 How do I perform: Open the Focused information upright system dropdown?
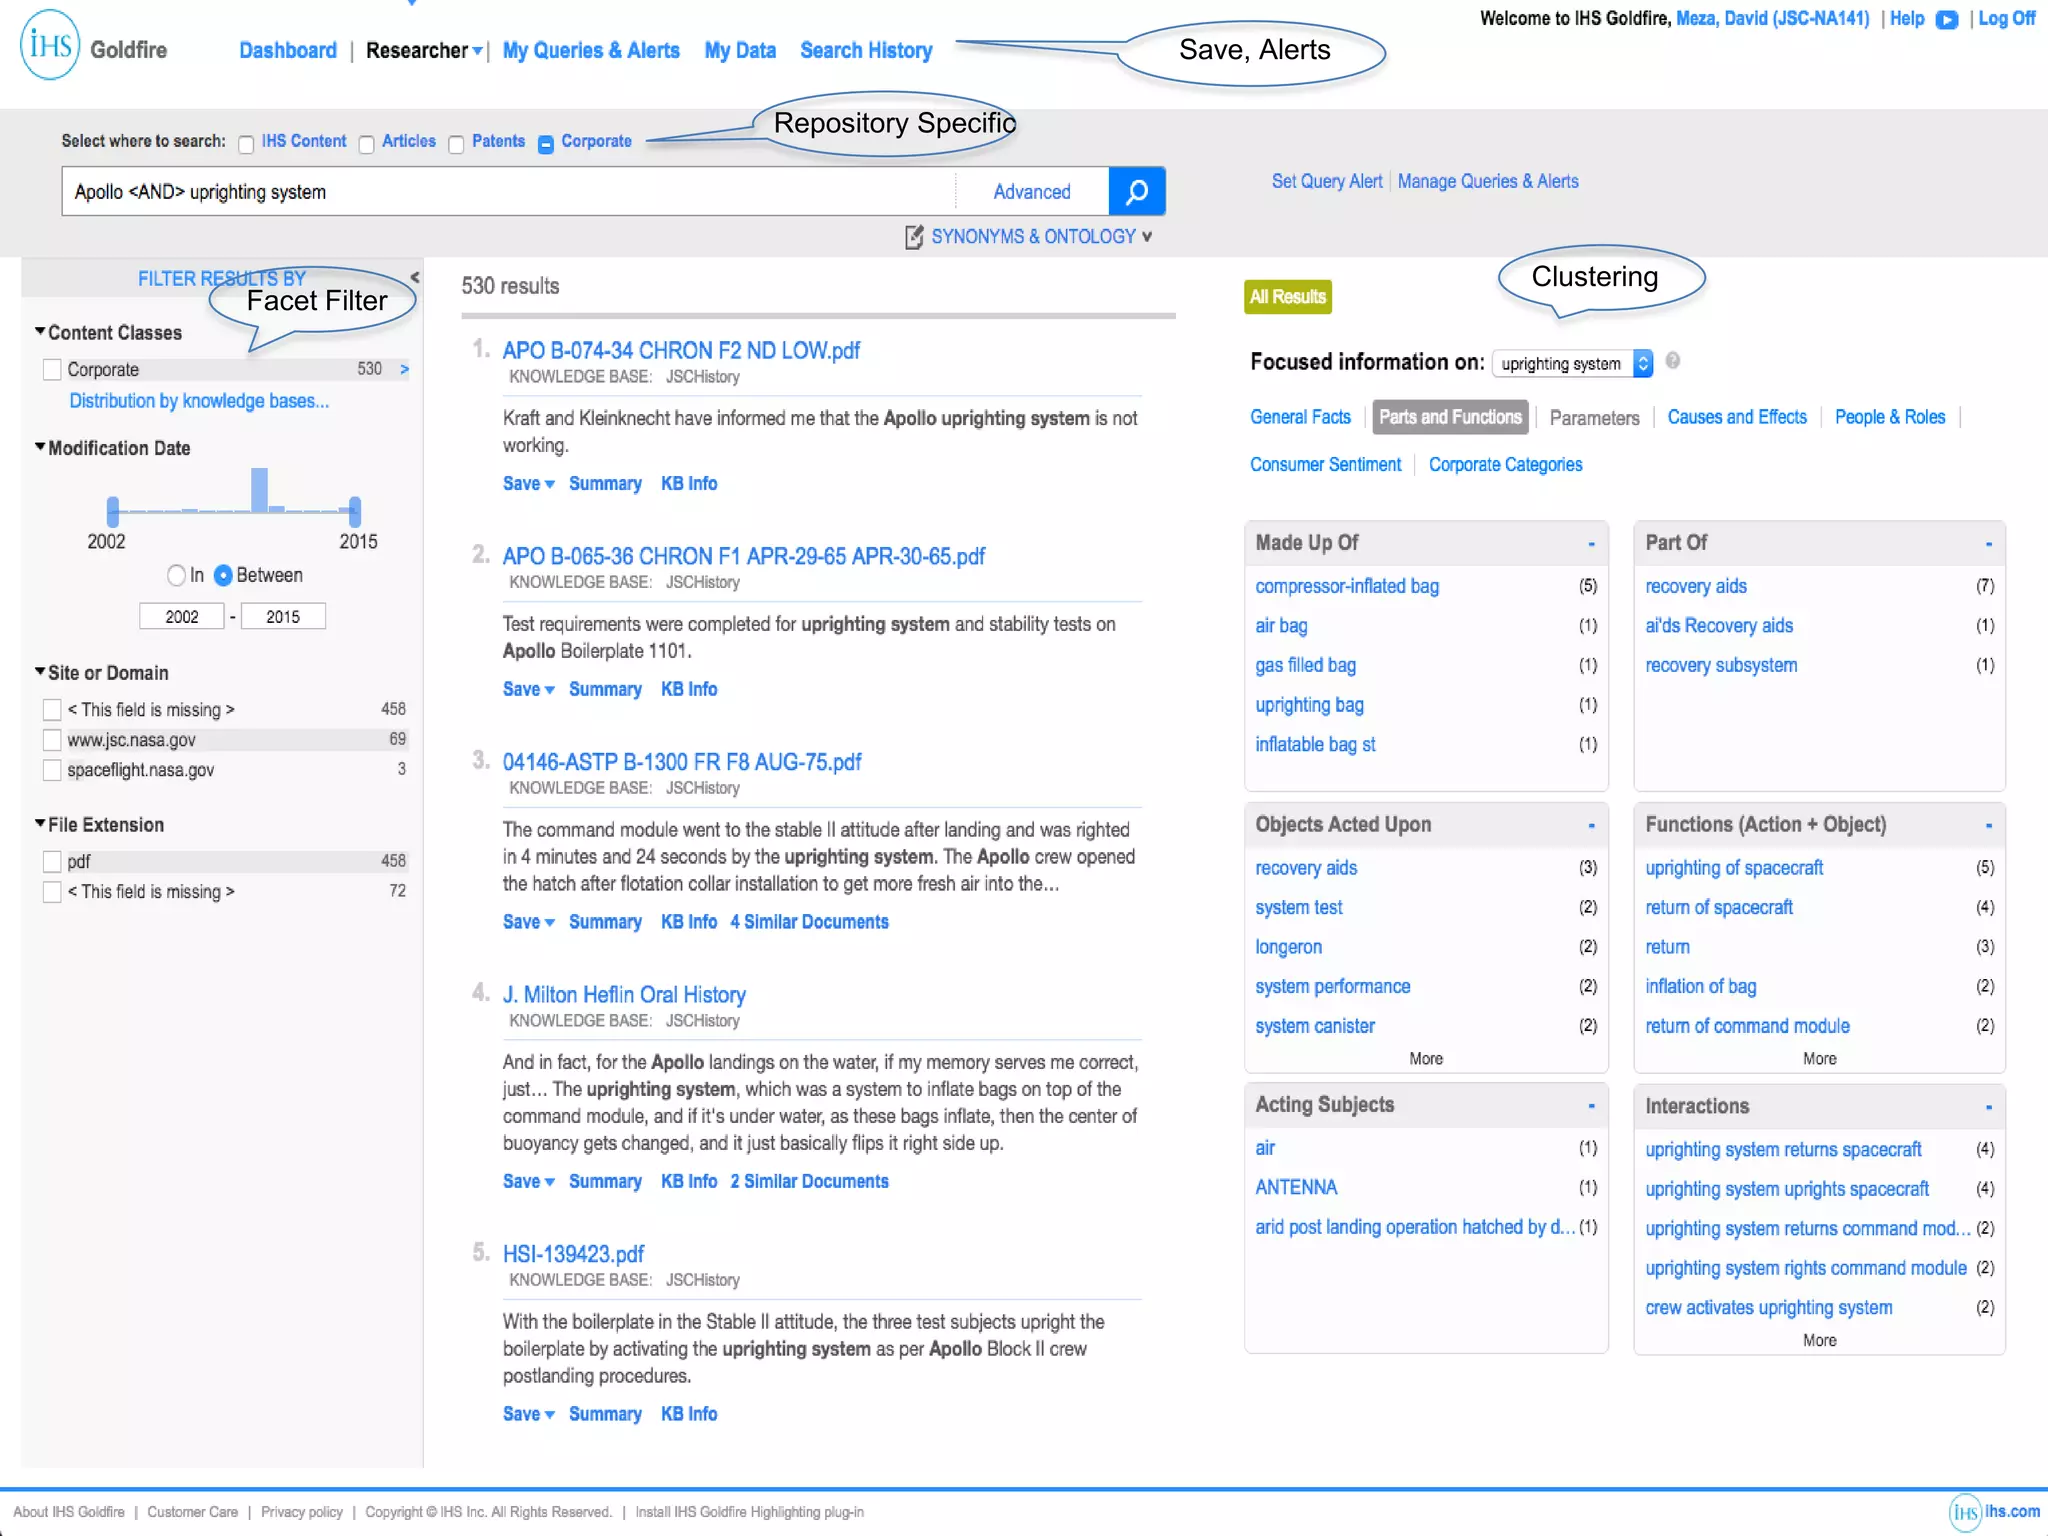[1572, 363]
